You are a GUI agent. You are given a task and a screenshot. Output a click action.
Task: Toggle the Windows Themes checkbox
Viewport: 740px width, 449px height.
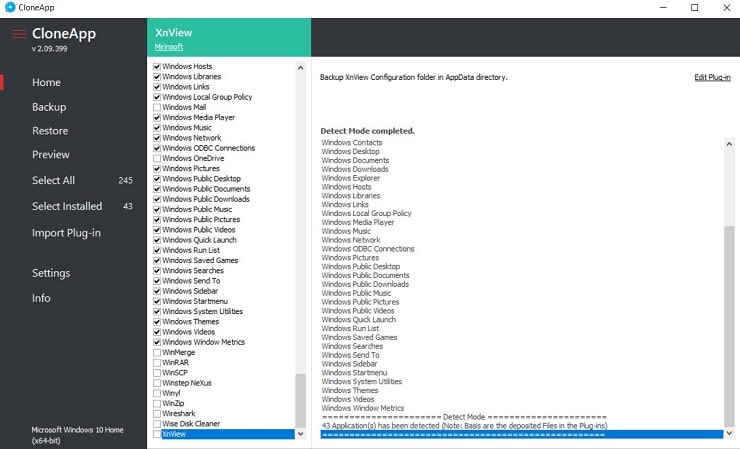pos(157,322)
